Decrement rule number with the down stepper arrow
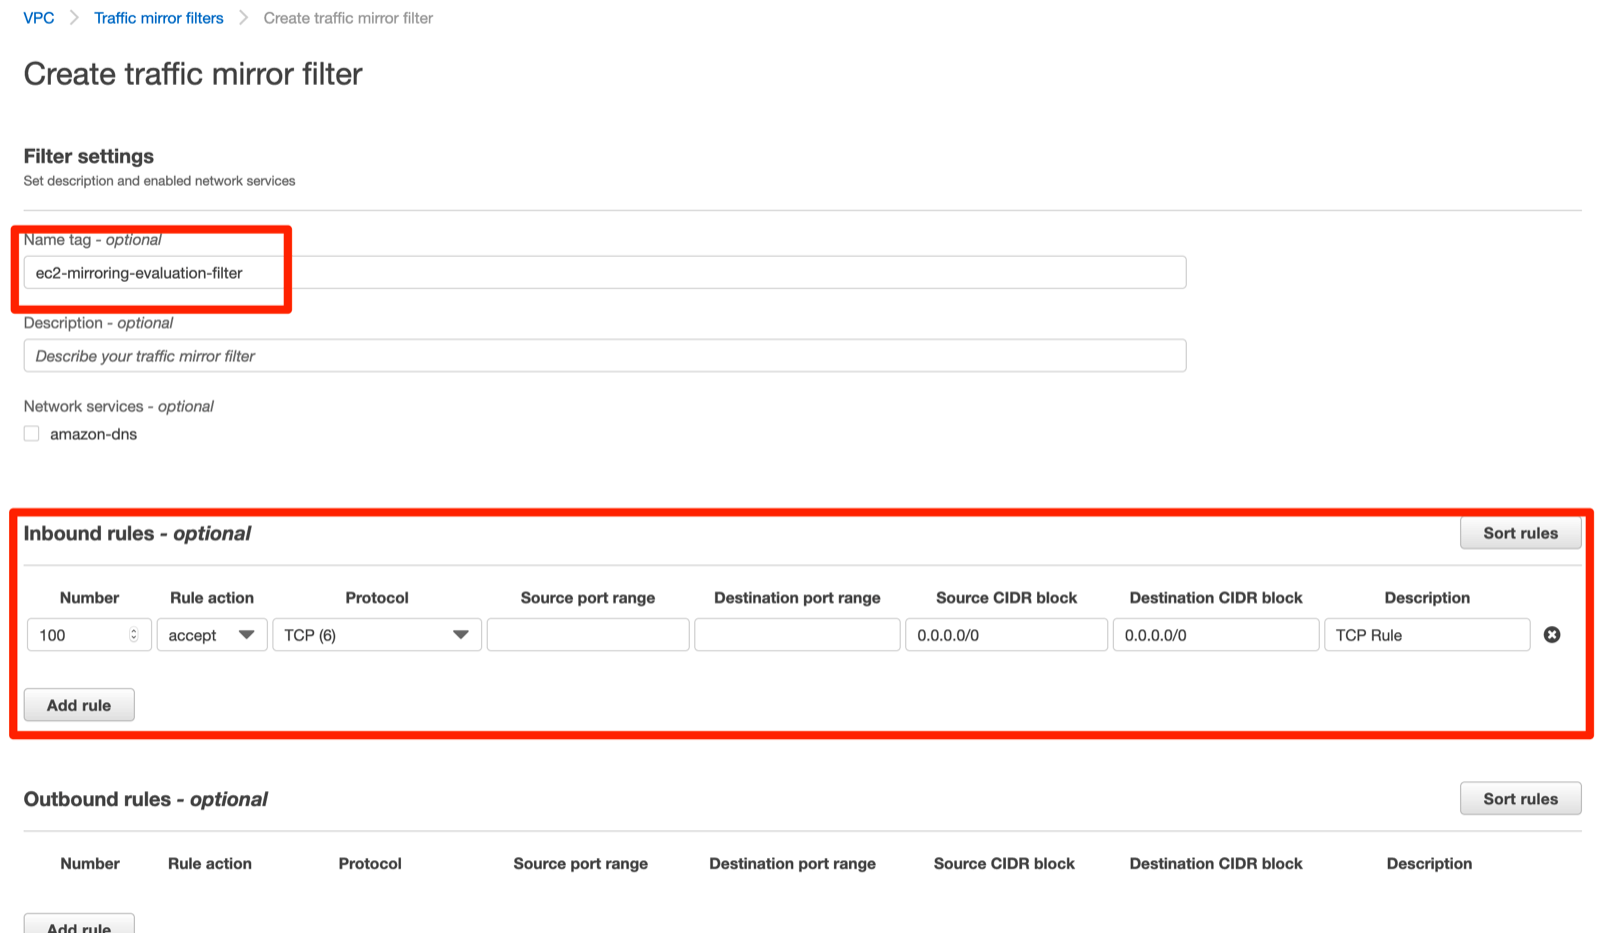Screen dimensions: 1600x933 (x=133, y=639)
